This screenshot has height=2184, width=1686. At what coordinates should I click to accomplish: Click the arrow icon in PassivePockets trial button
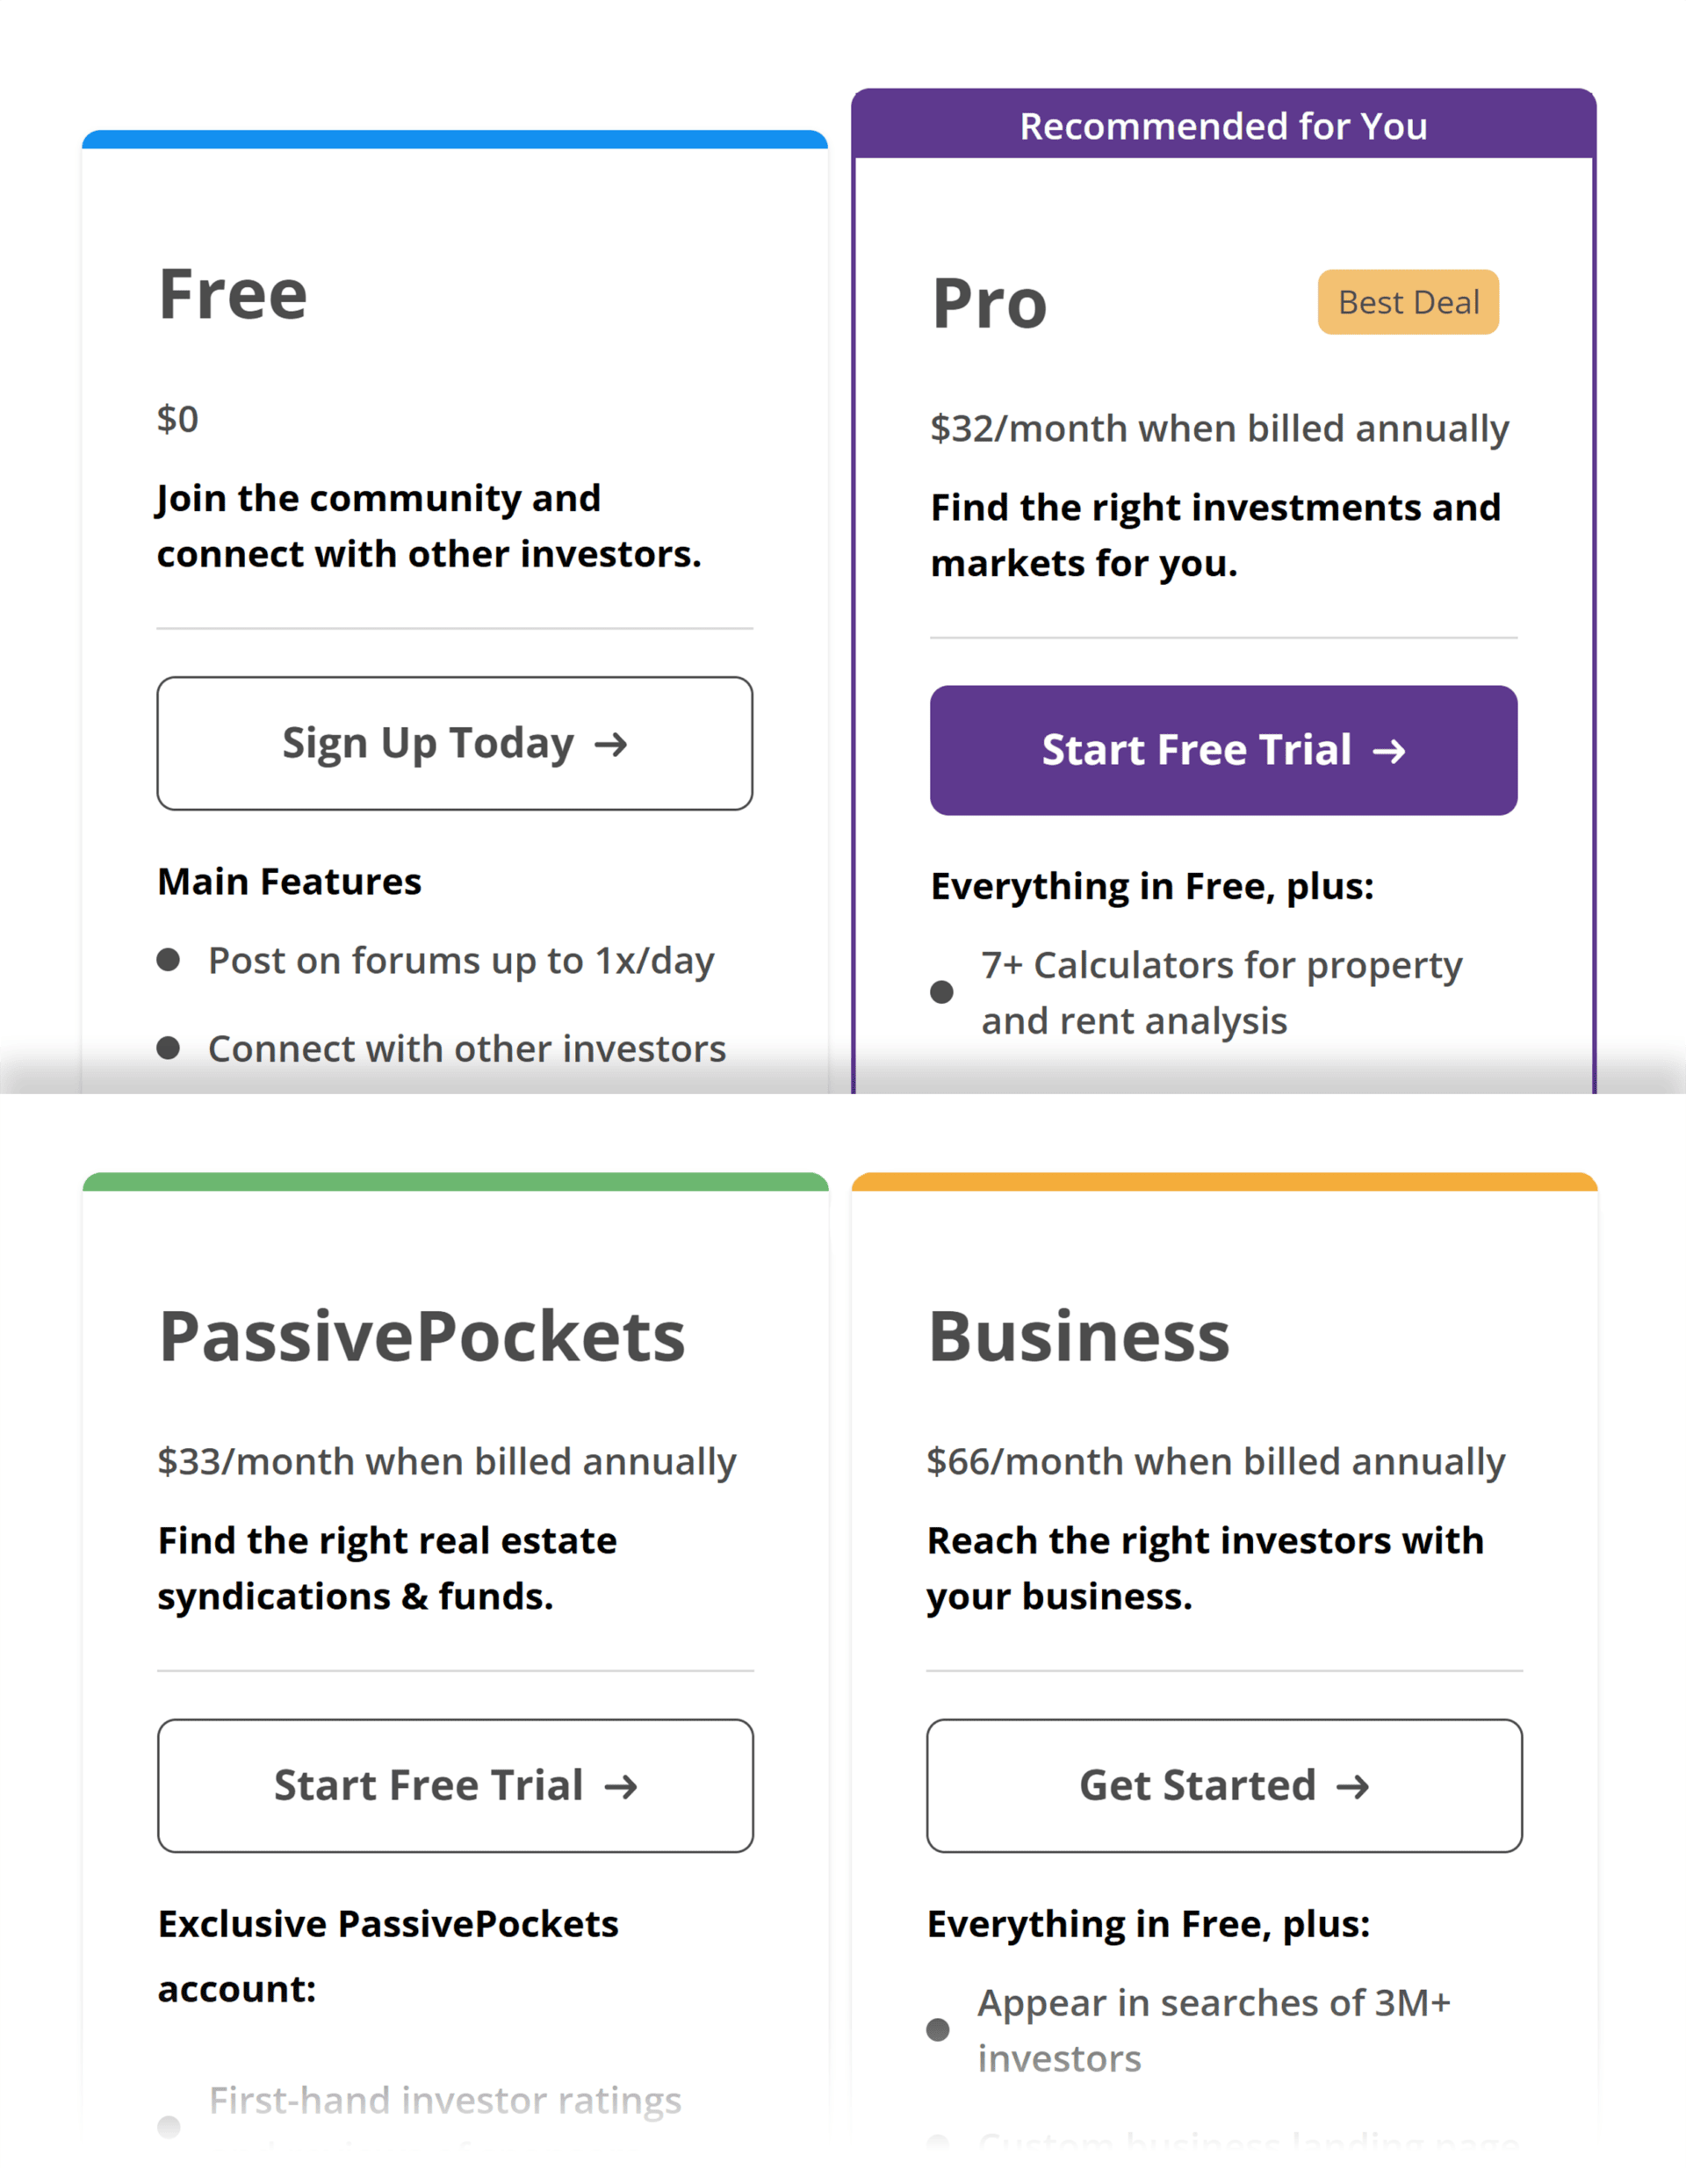(x=621, y=1787)
